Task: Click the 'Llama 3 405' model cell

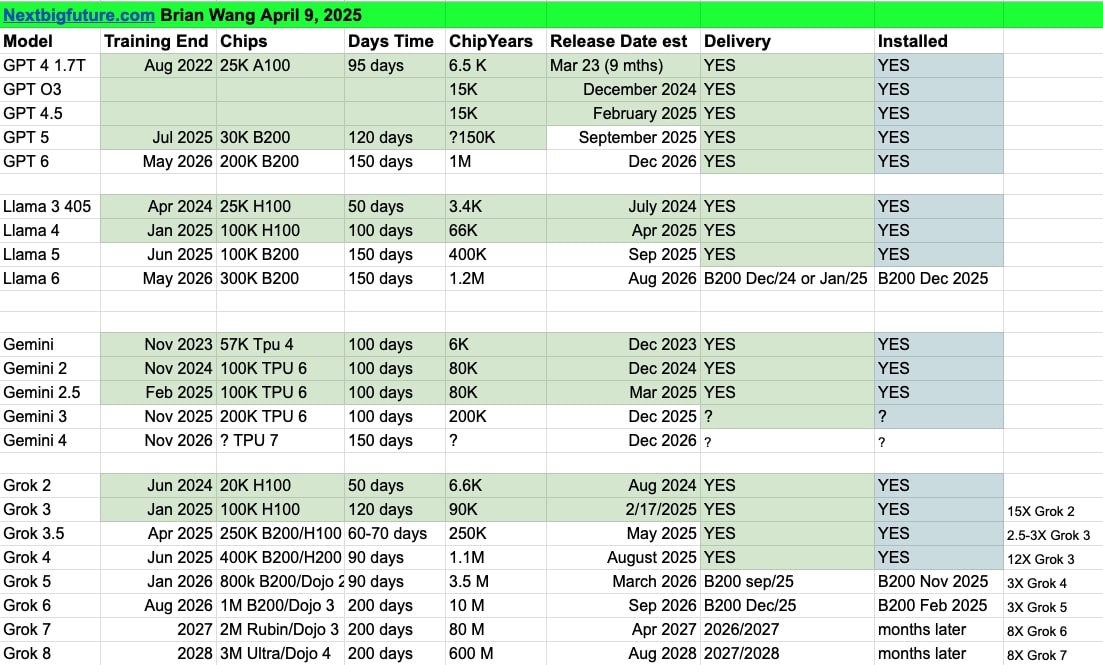Action: pos(51,206)
